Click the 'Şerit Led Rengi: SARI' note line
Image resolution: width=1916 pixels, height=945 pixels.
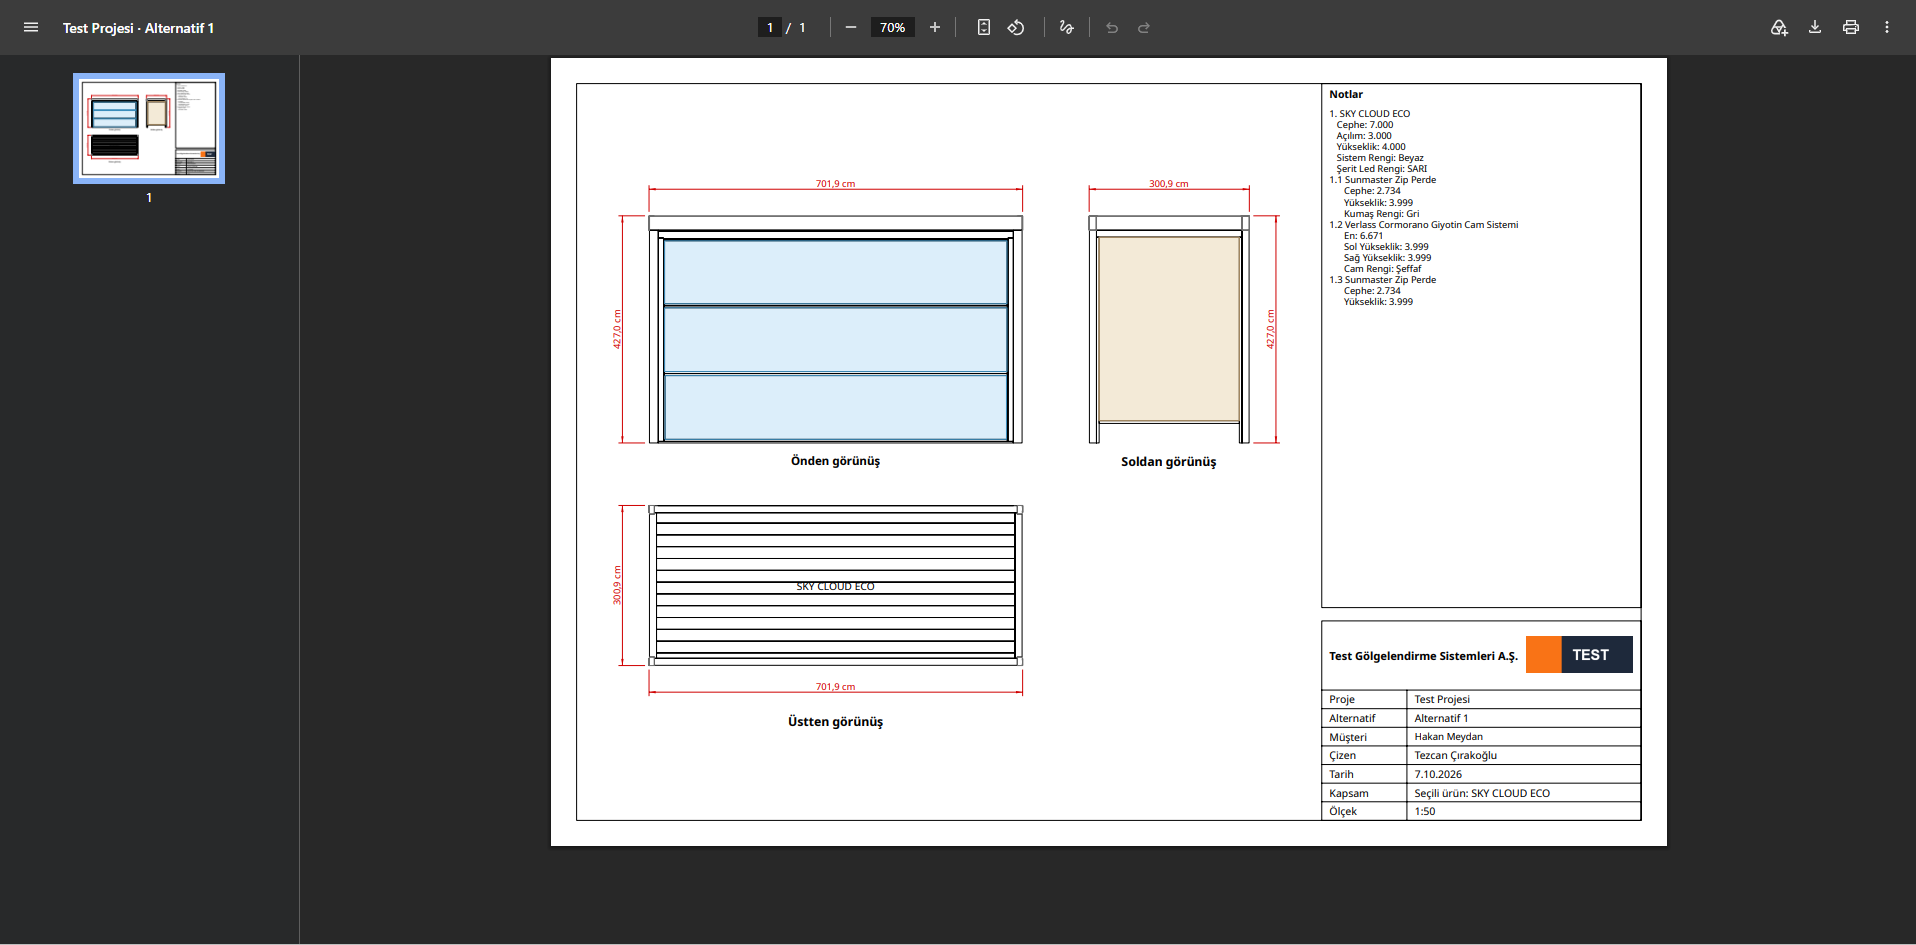coord(1382,169)
